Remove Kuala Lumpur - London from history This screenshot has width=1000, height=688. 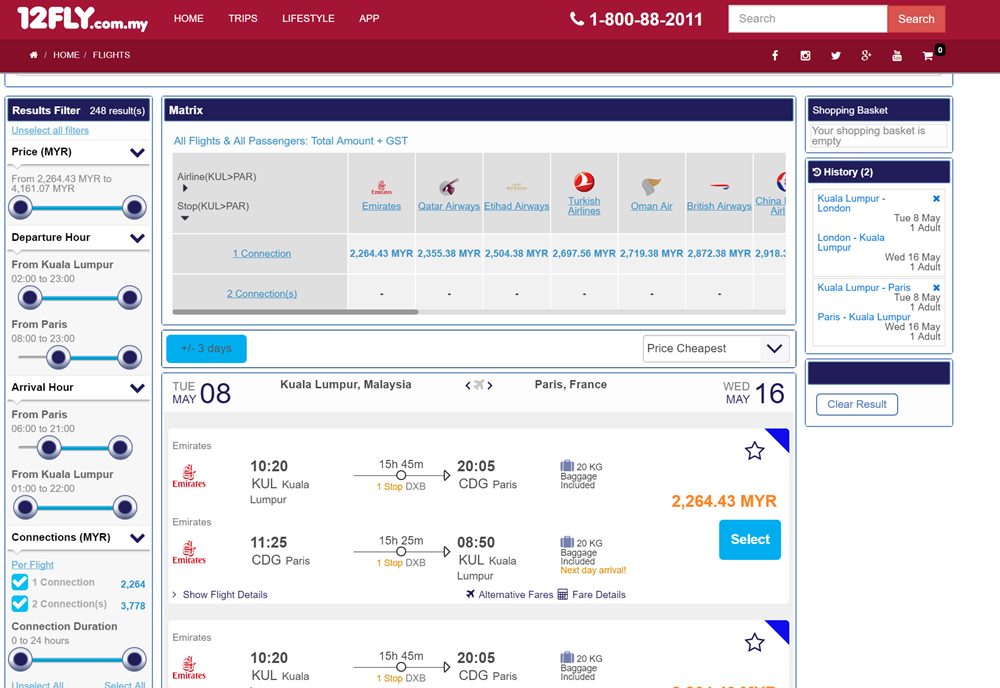click(x=936, y=198)
